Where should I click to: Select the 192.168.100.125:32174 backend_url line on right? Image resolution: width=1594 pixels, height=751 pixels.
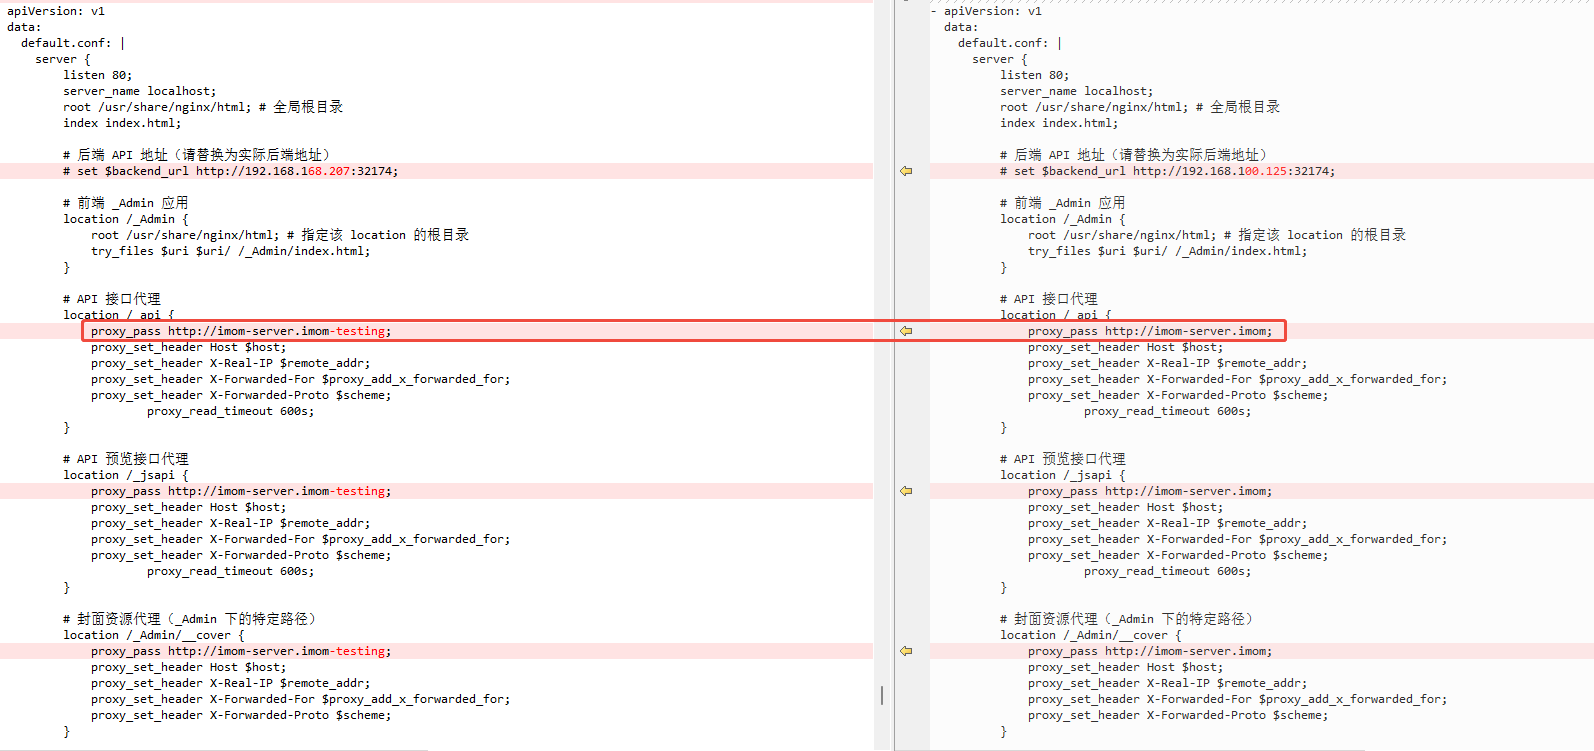(x=1168, y=171)
